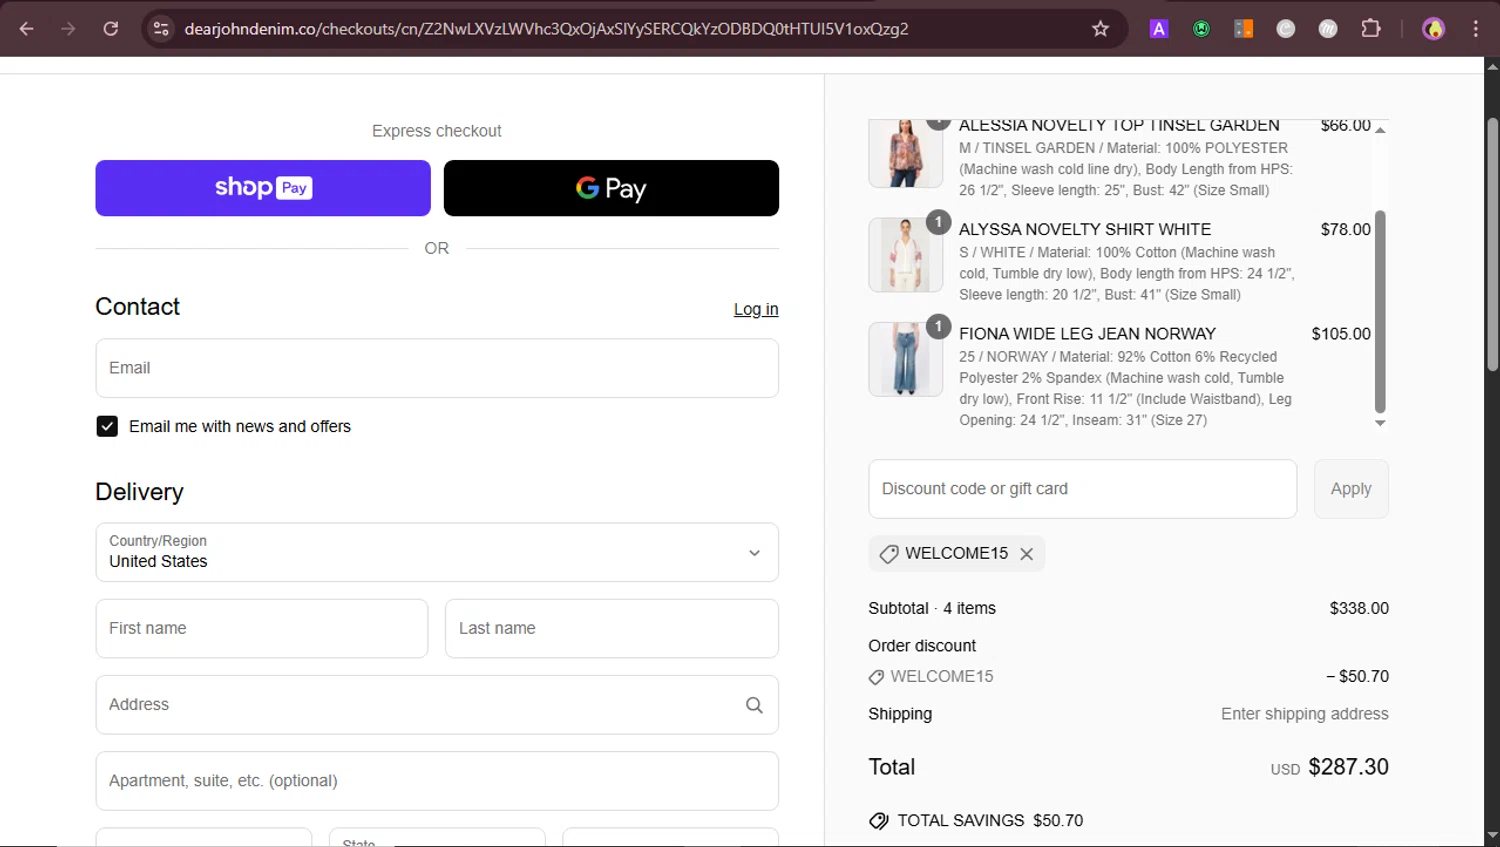
Task: Click the browser forward arrow
Action: (x=68, y=29)
